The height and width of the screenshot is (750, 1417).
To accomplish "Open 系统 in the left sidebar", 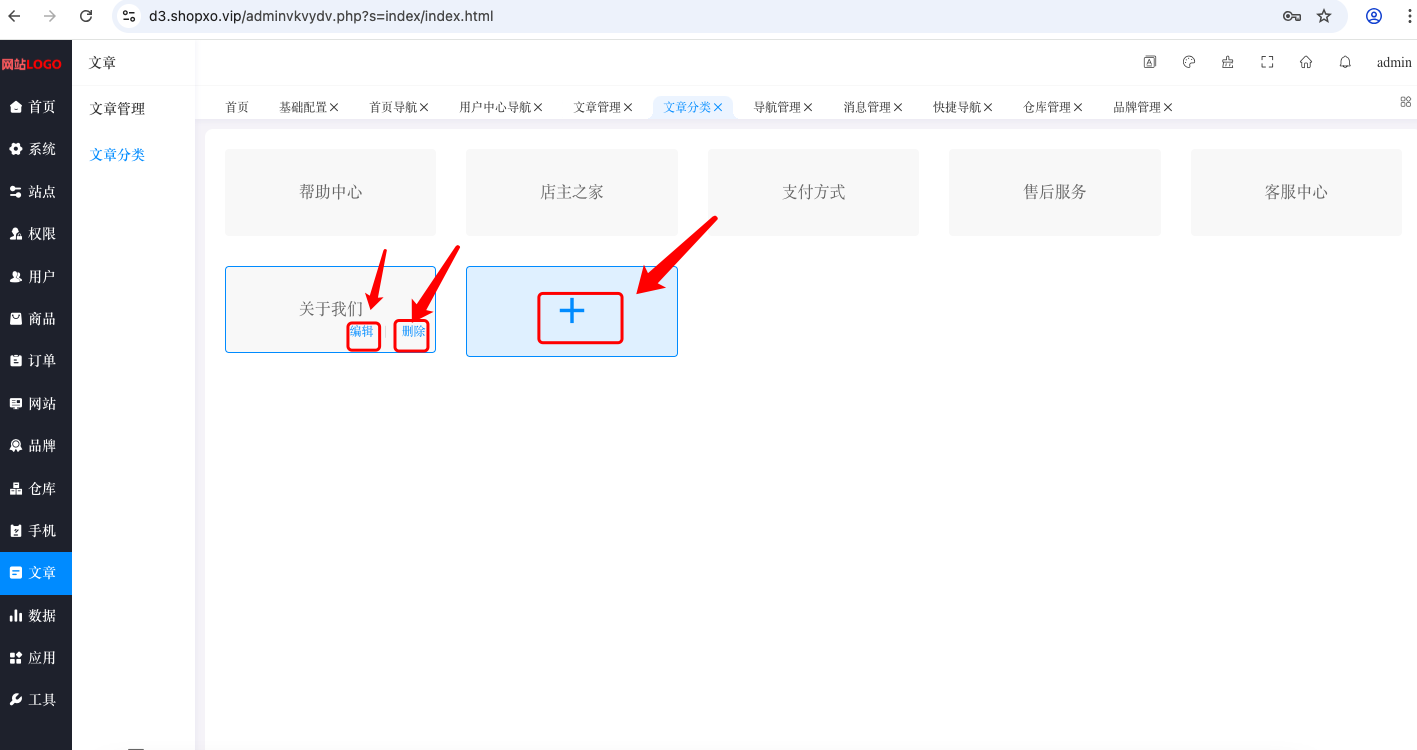I will click(36, 149).
